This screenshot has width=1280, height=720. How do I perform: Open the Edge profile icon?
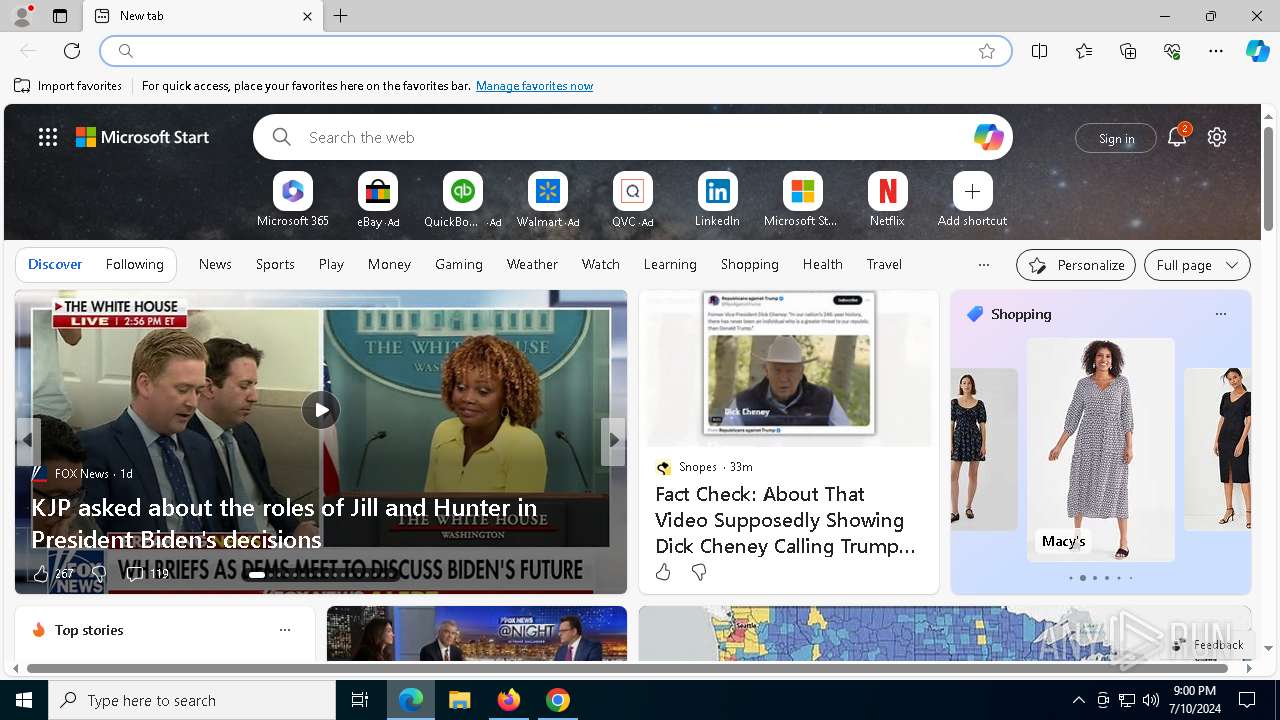tap(22, 16)
